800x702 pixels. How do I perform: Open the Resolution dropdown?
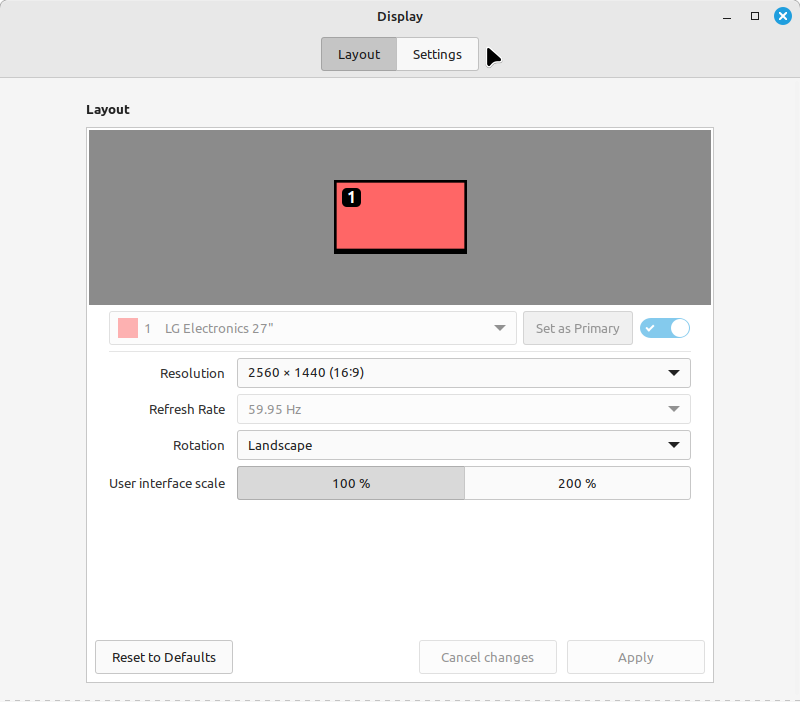coord(464,373)
